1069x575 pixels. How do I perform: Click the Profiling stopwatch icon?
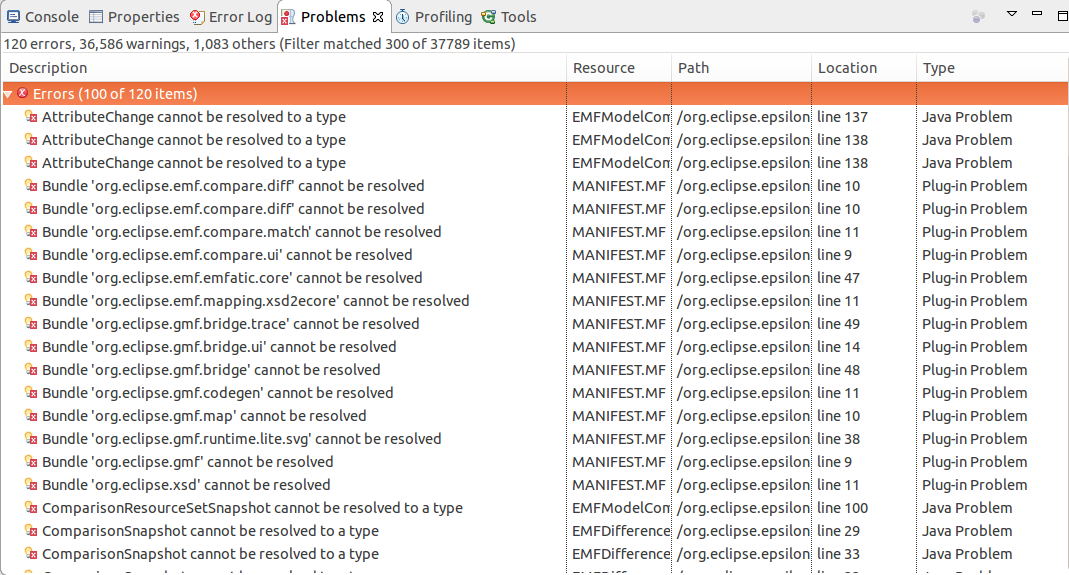(x=403, y=17)
